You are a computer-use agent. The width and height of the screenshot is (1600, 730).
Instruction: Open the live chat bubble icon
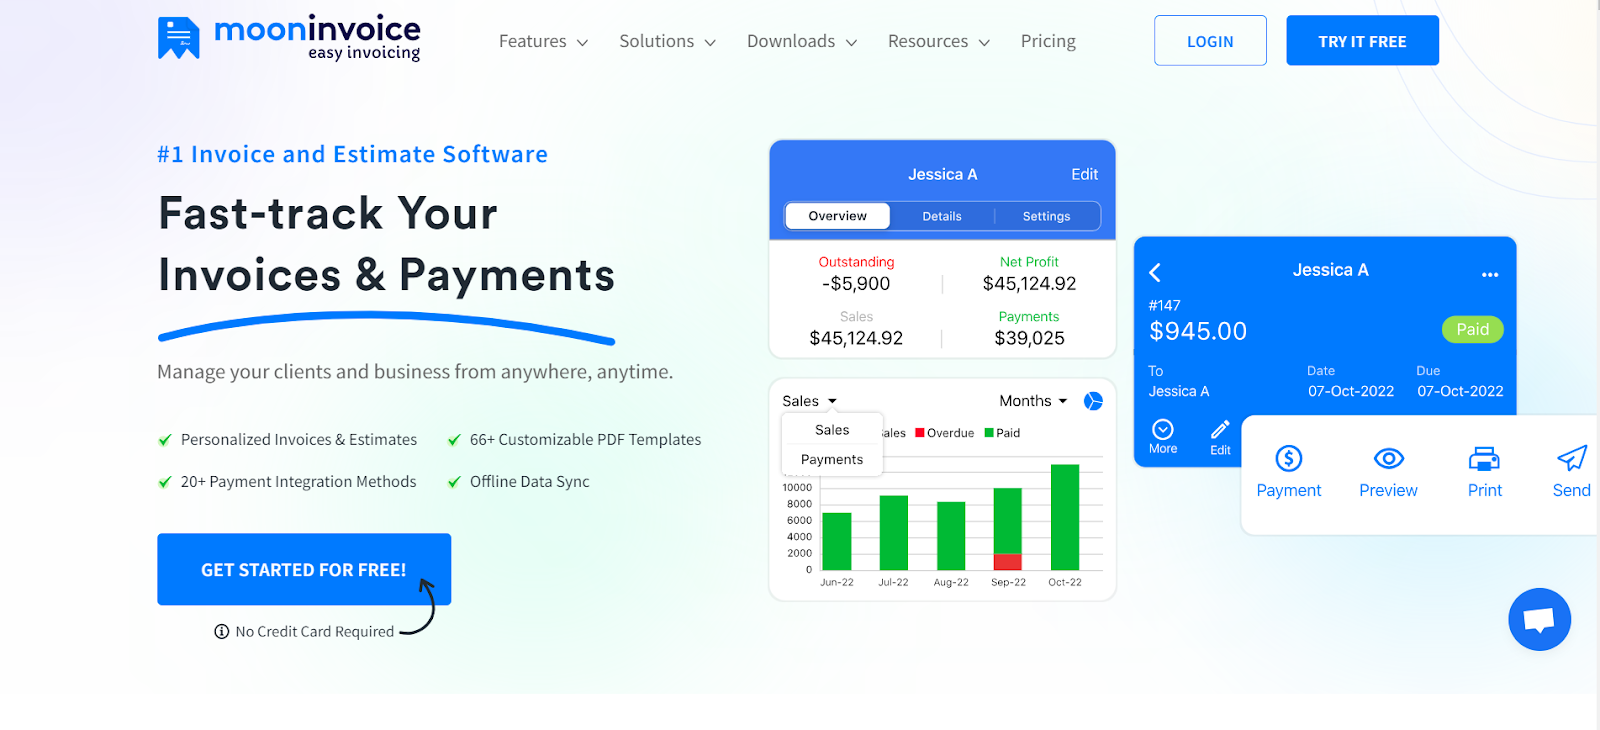(1539, 620)
